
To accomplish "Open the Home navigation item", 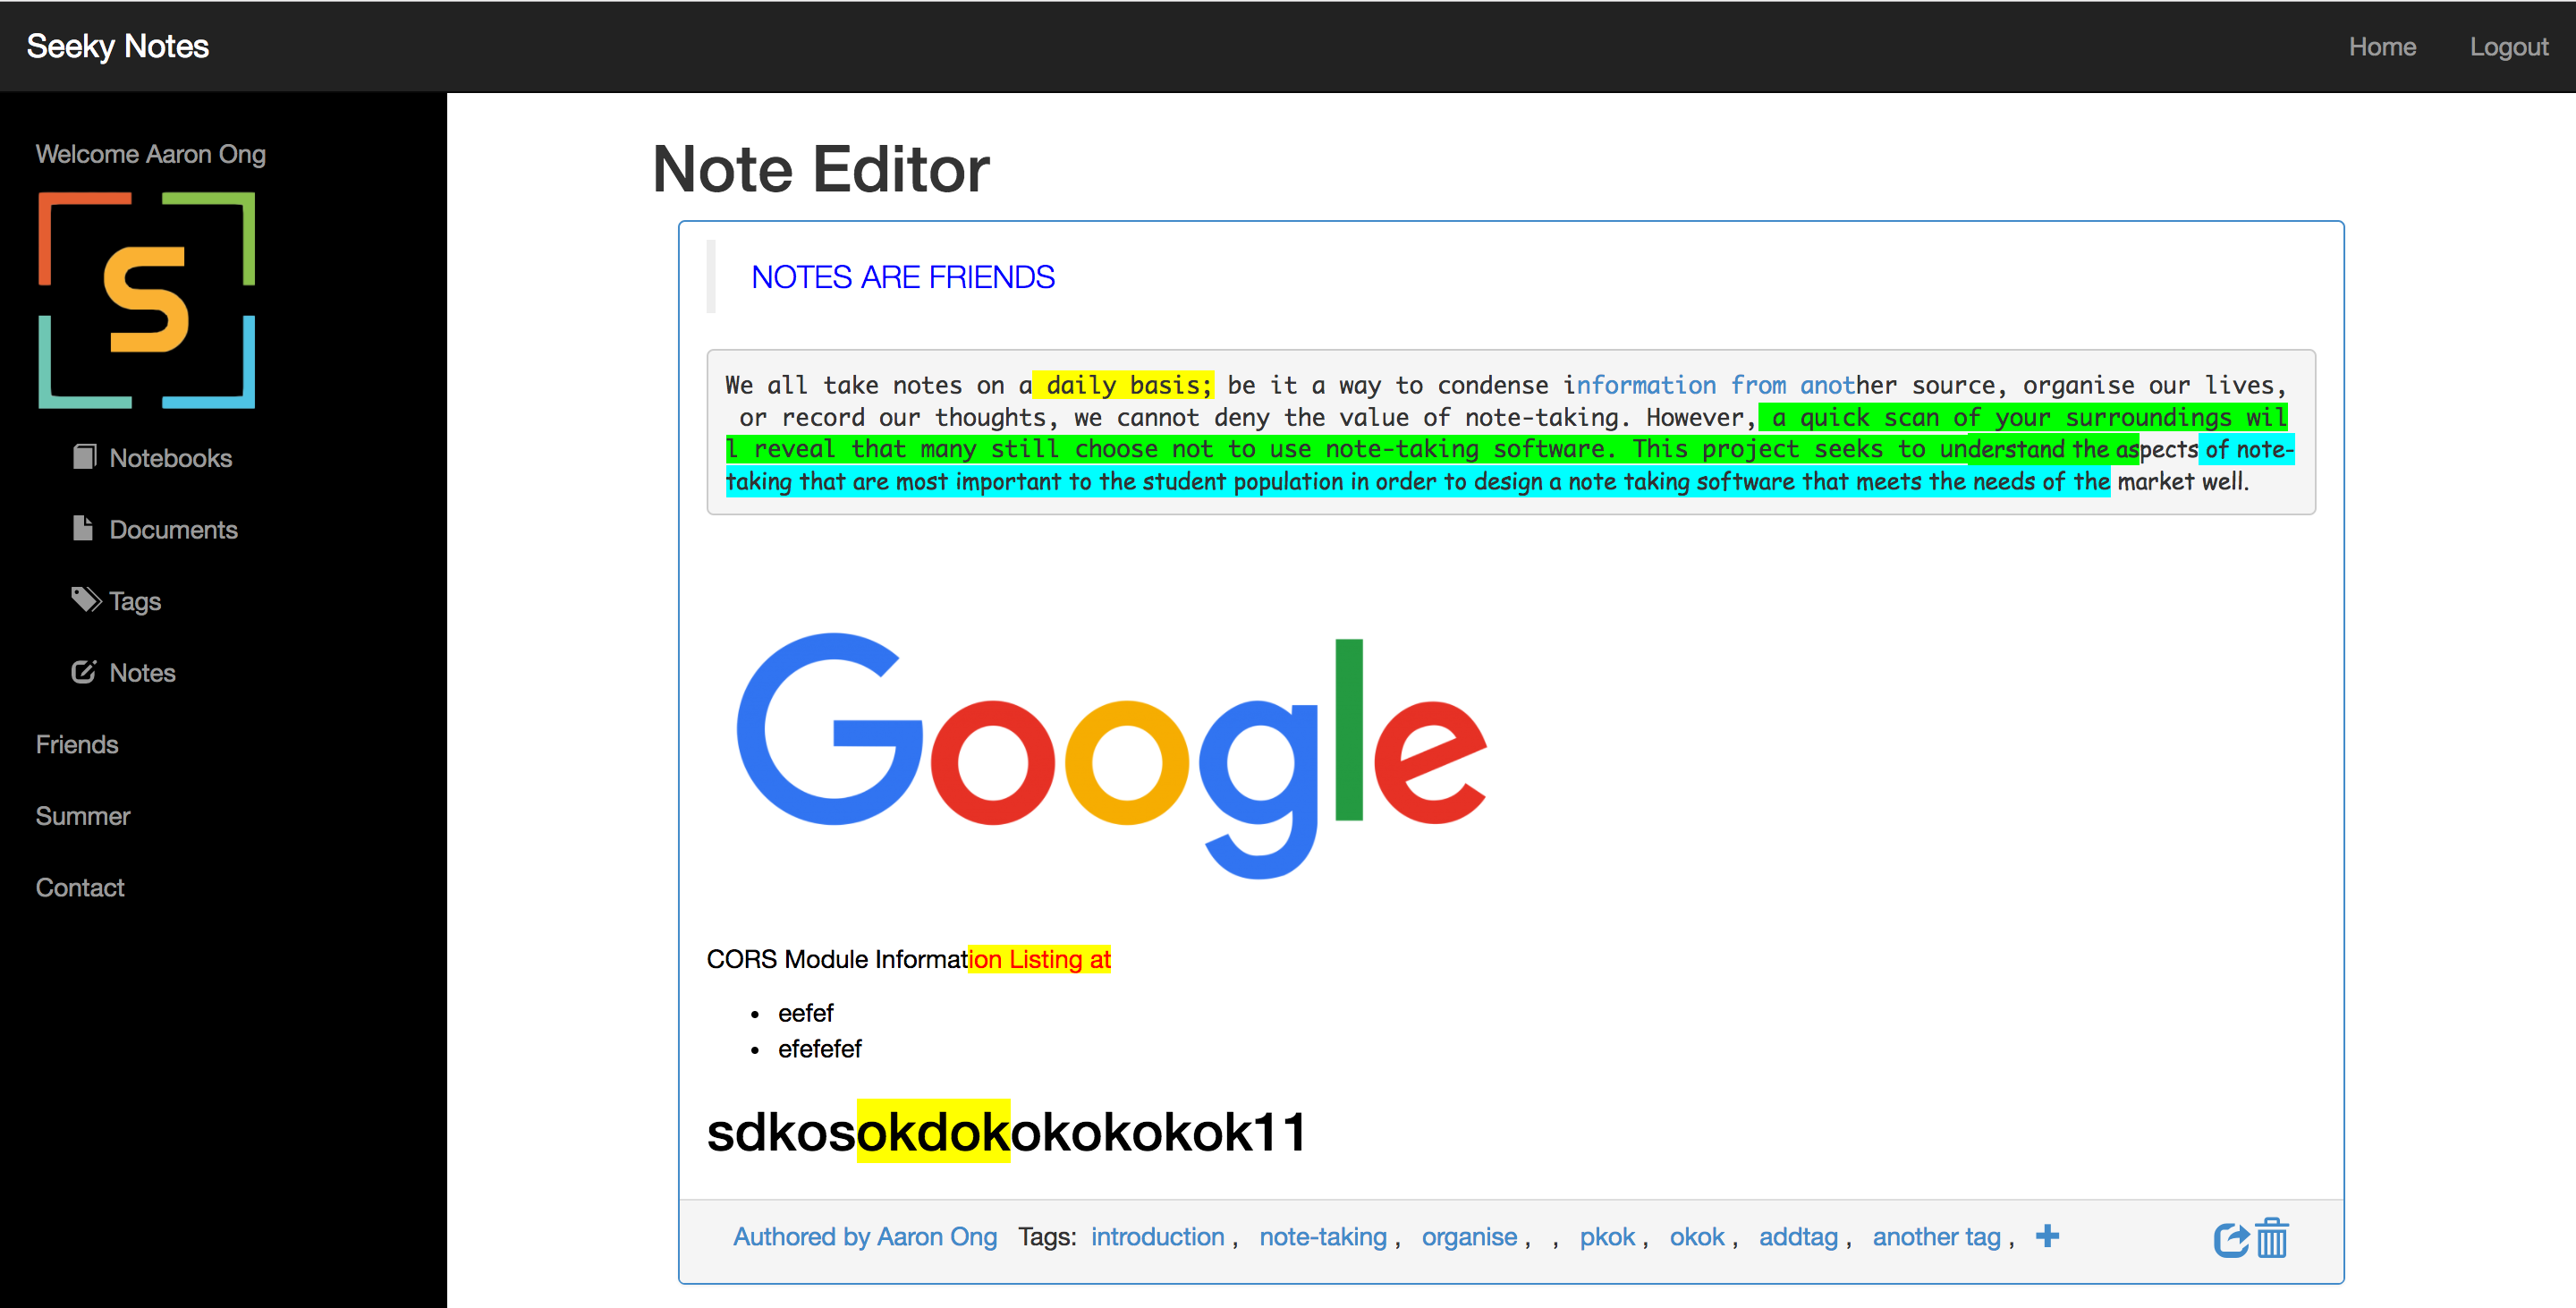I will click(2381, 47).
